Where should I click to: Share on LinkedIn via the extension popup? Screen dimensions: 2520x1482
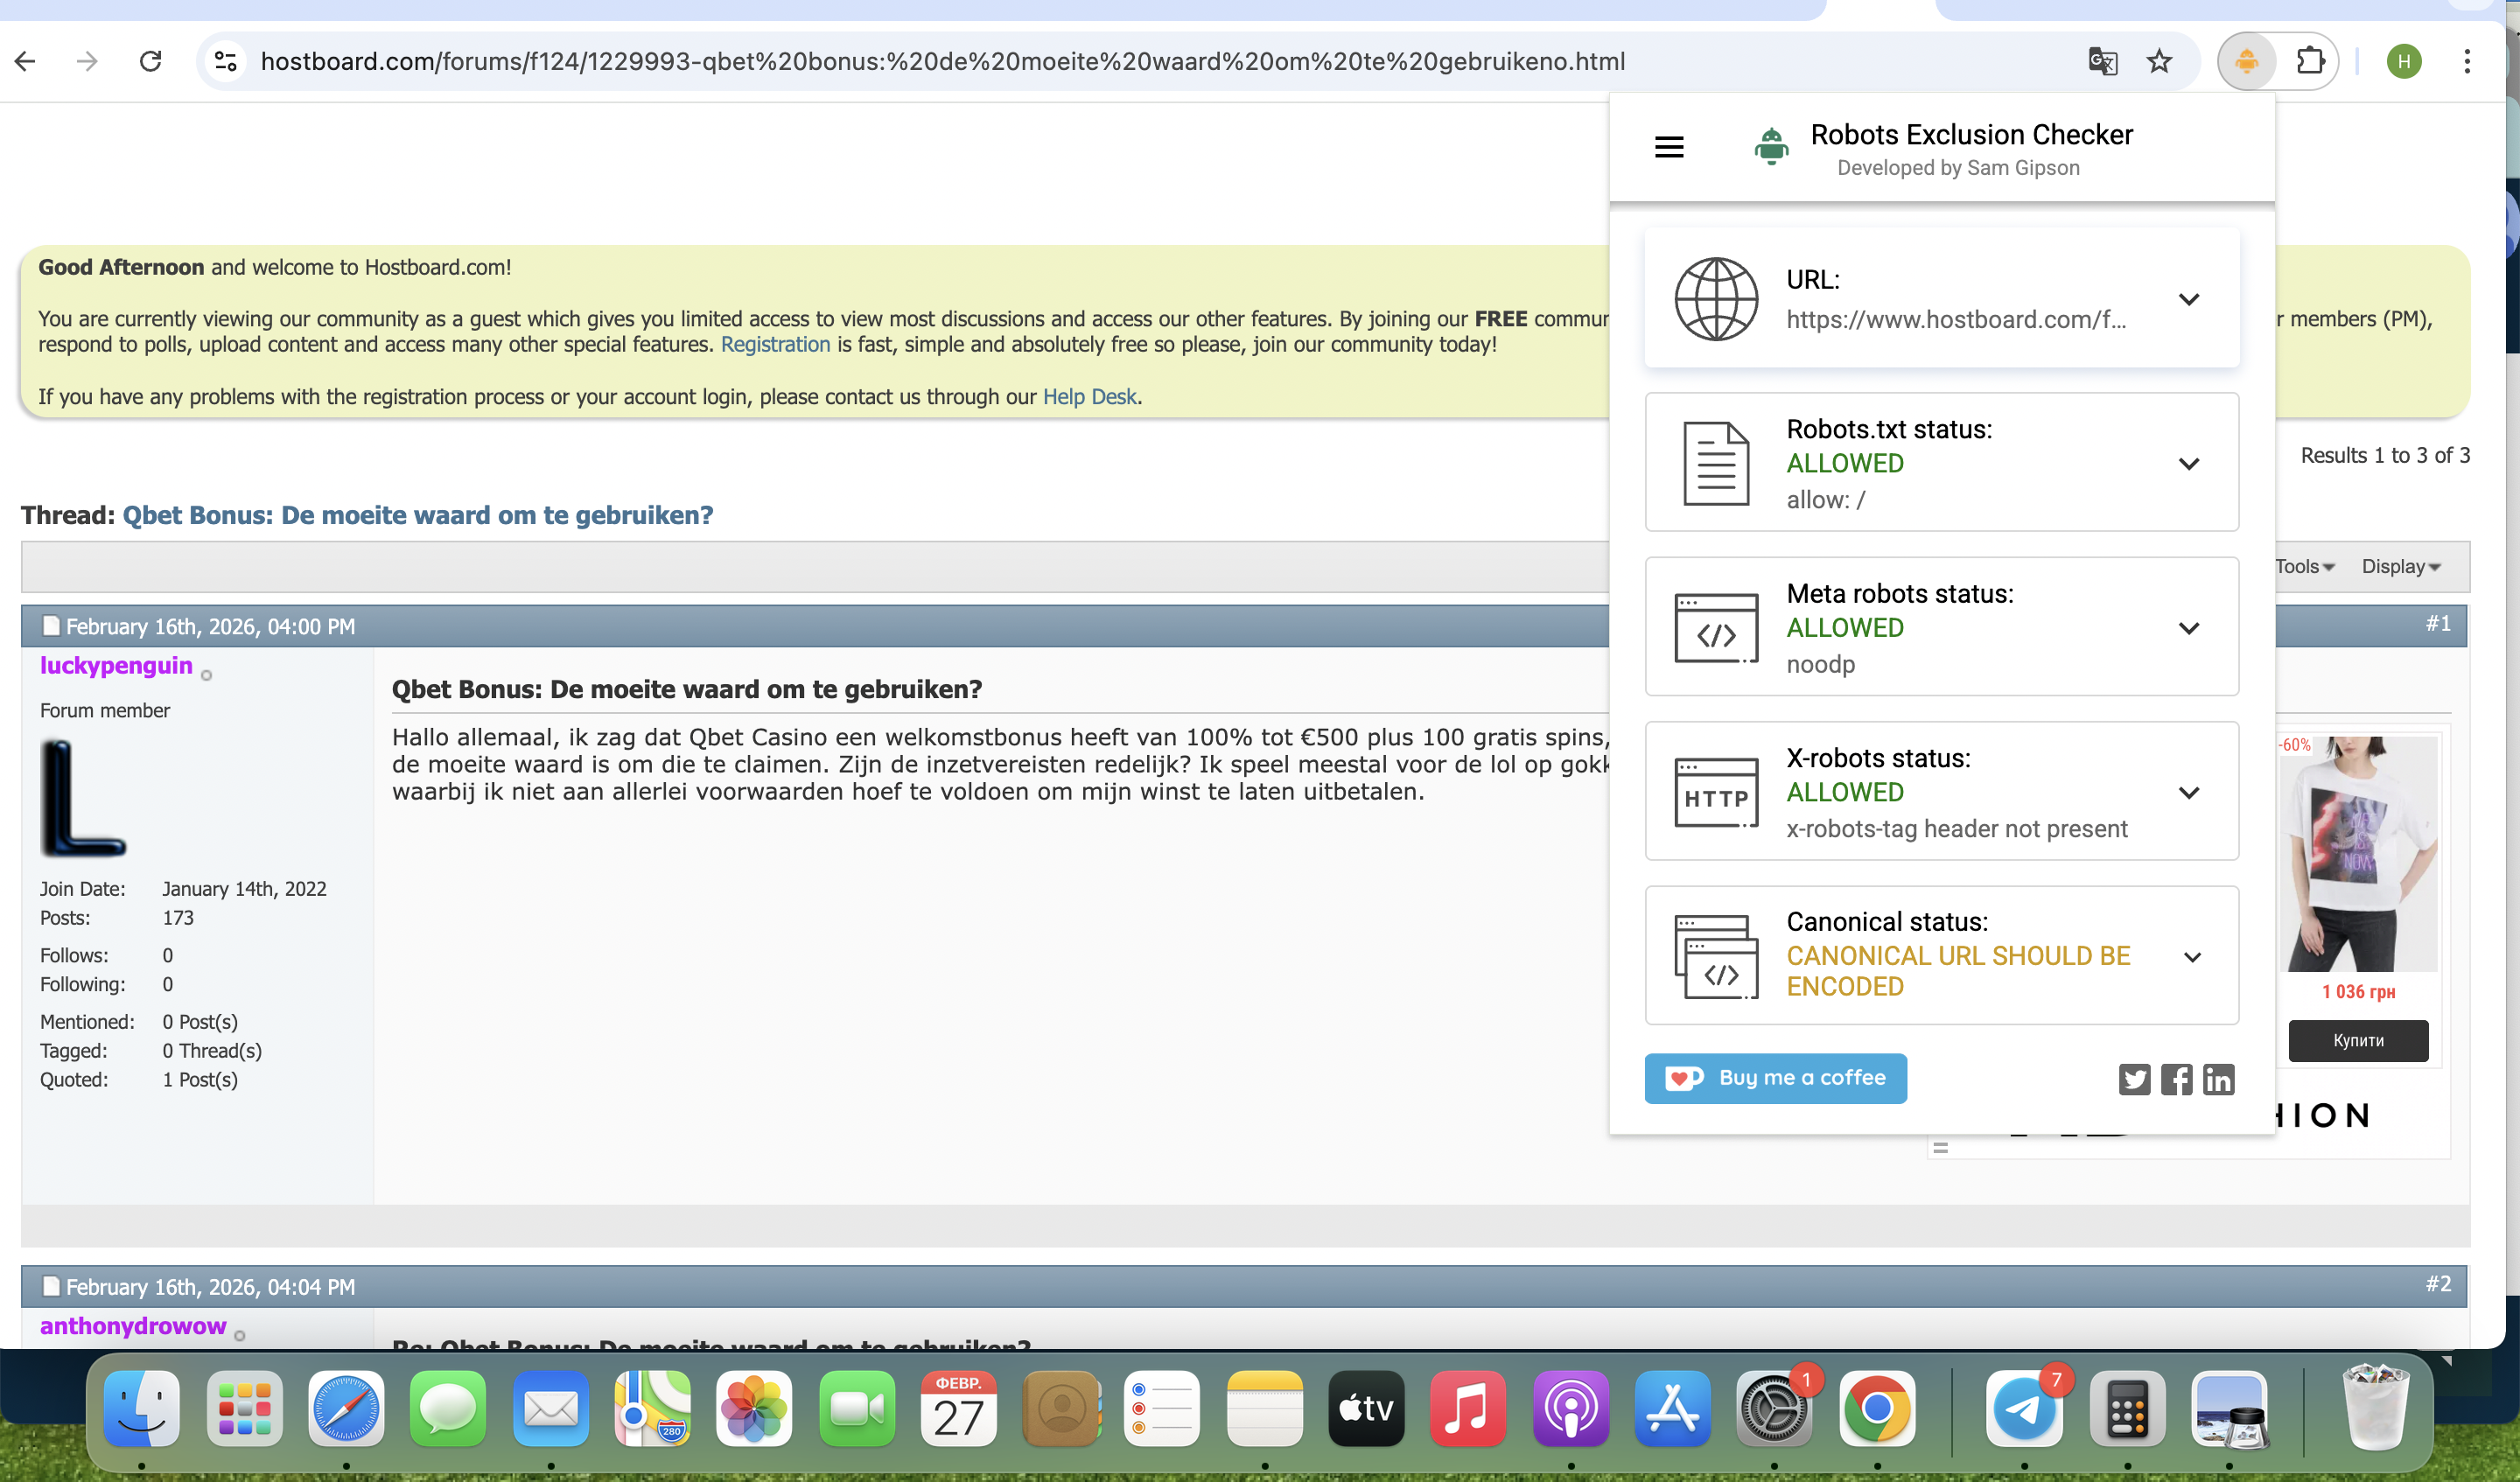coord(2218,1079)
